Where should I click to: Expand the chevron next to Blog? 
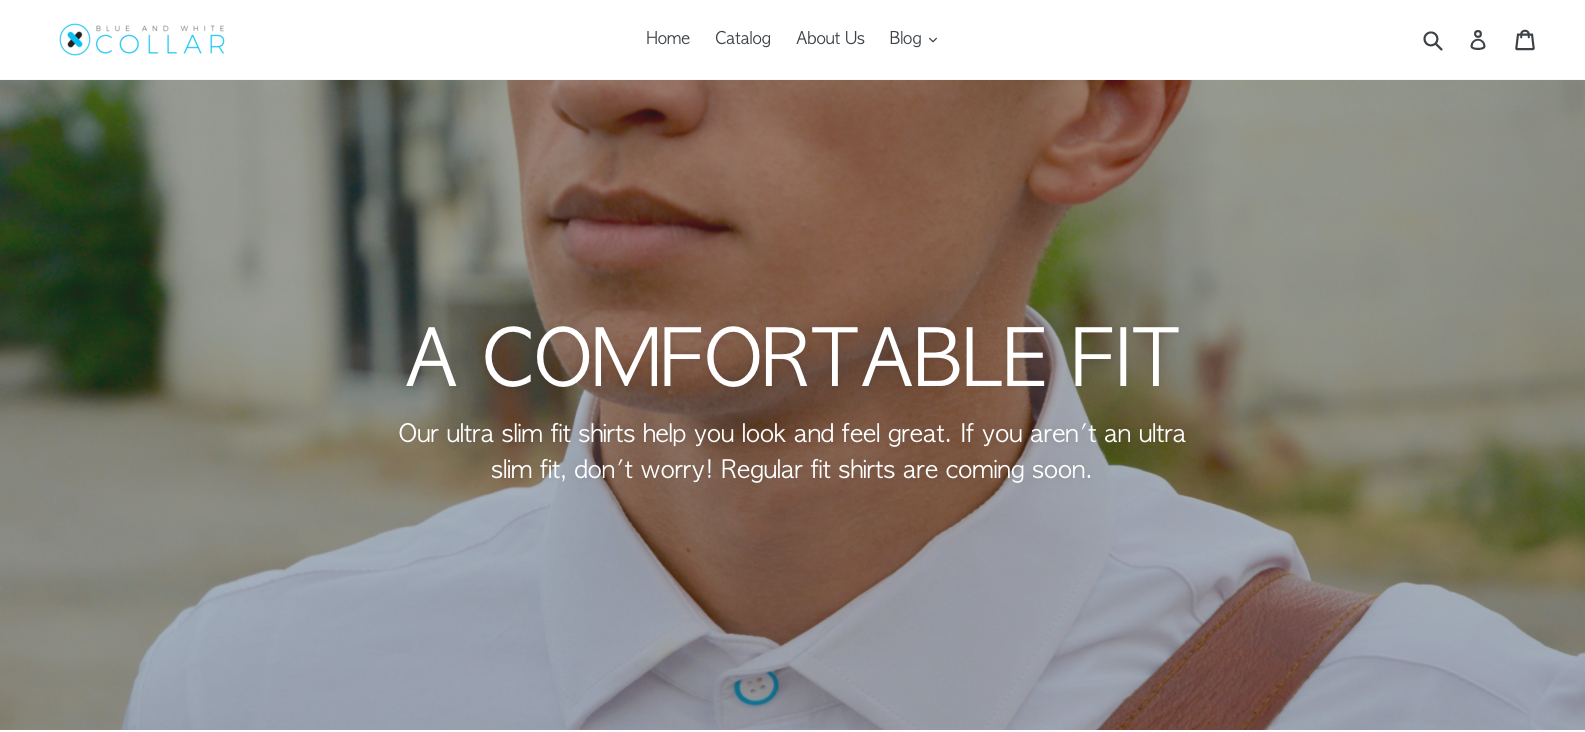point(933,40)
